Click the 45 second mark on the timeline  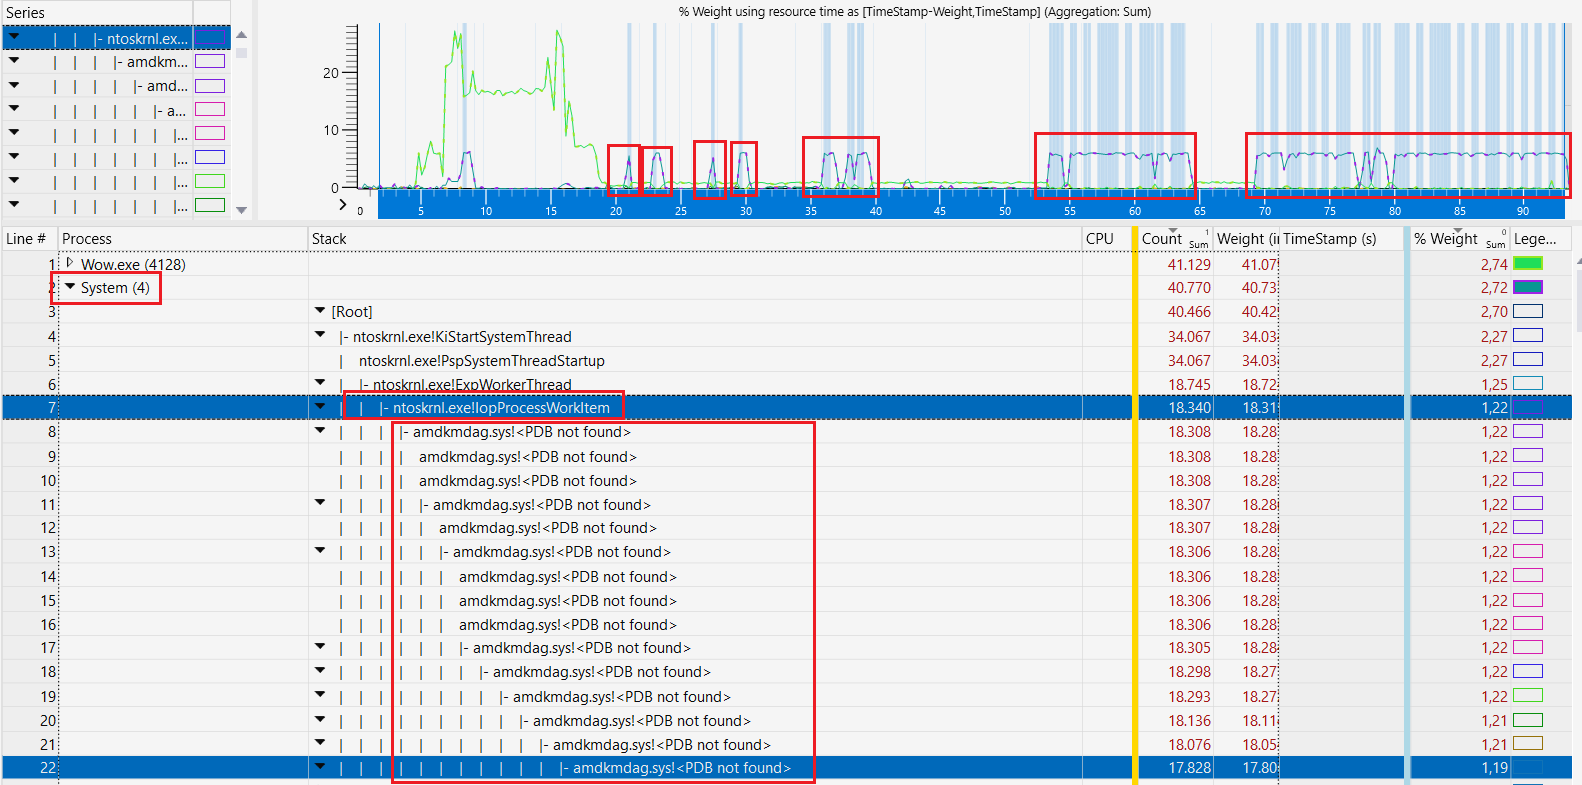click(x=940, y=211)
